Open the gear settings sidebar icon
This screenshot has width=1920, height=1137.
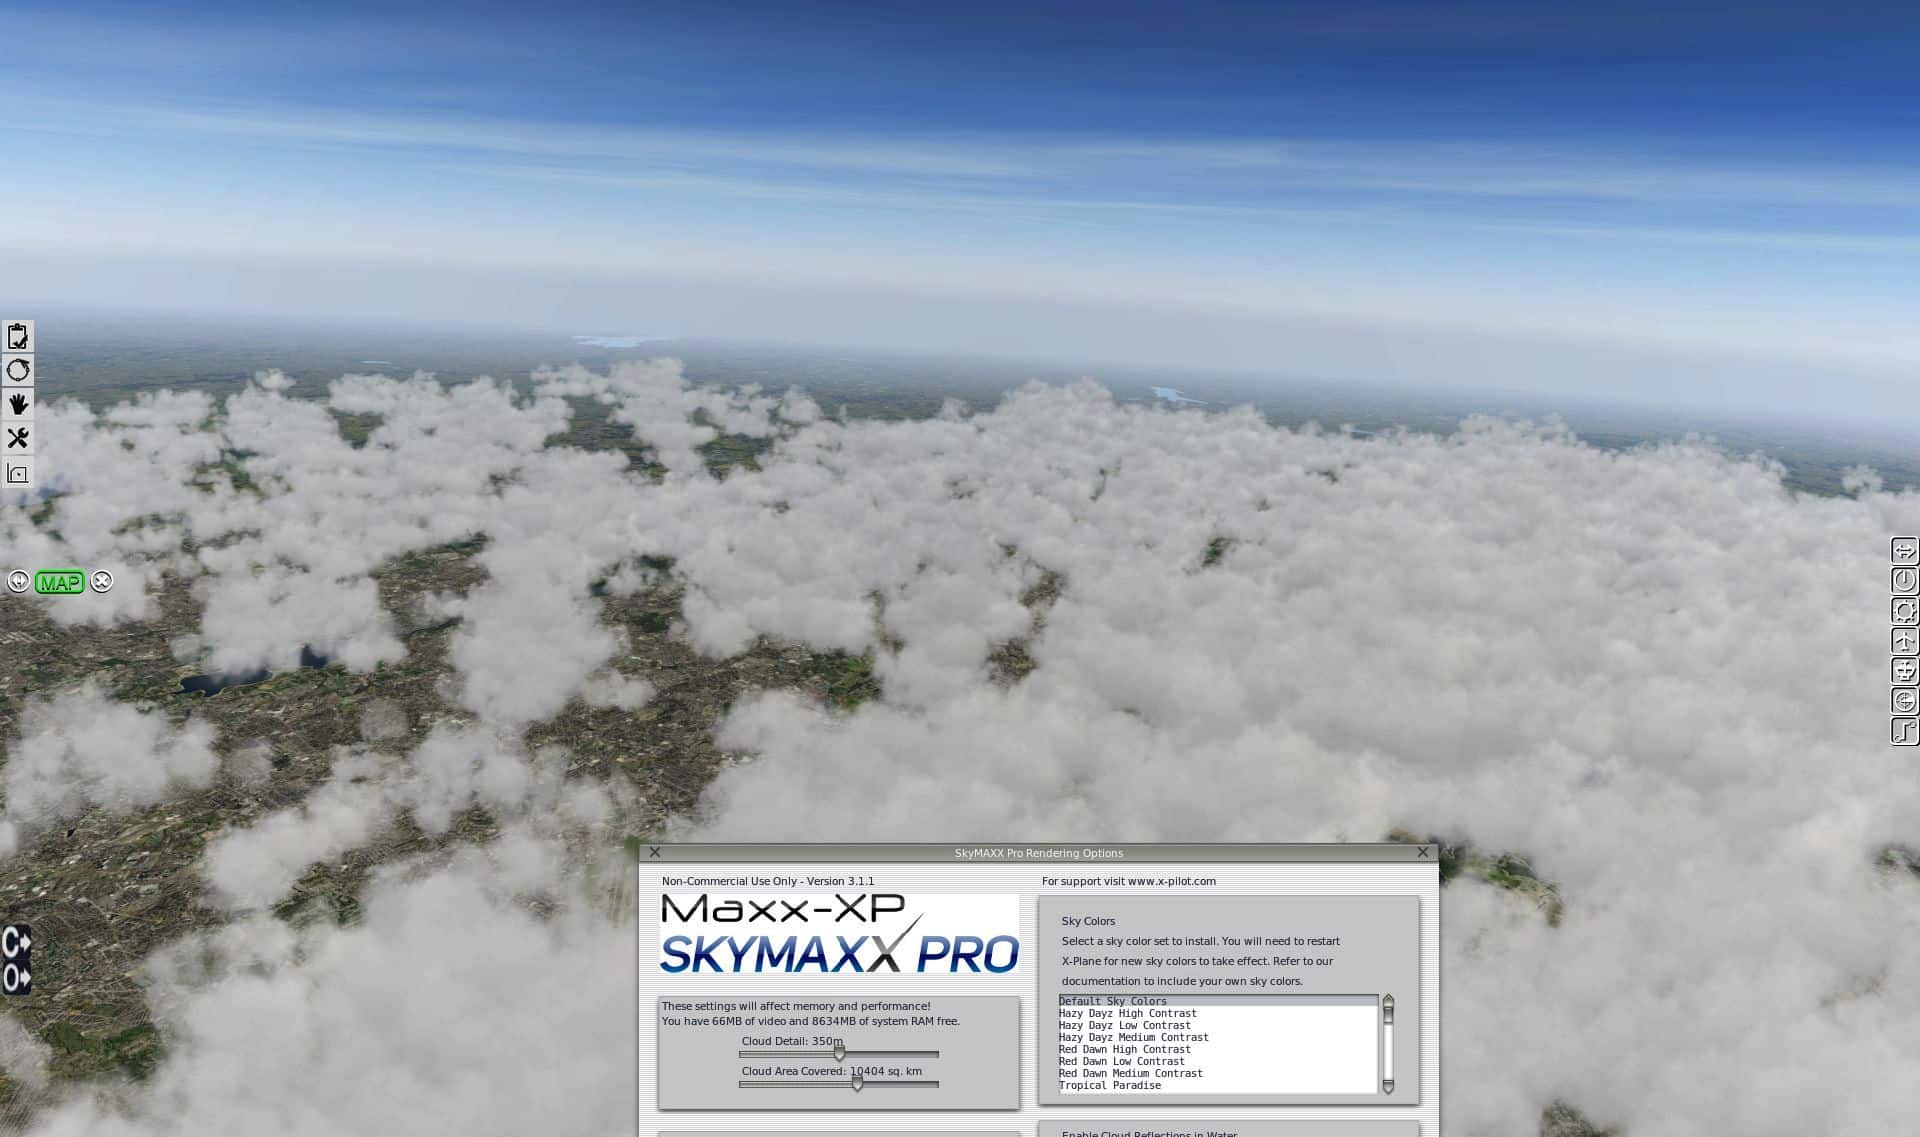click(x=1904, y=611)
